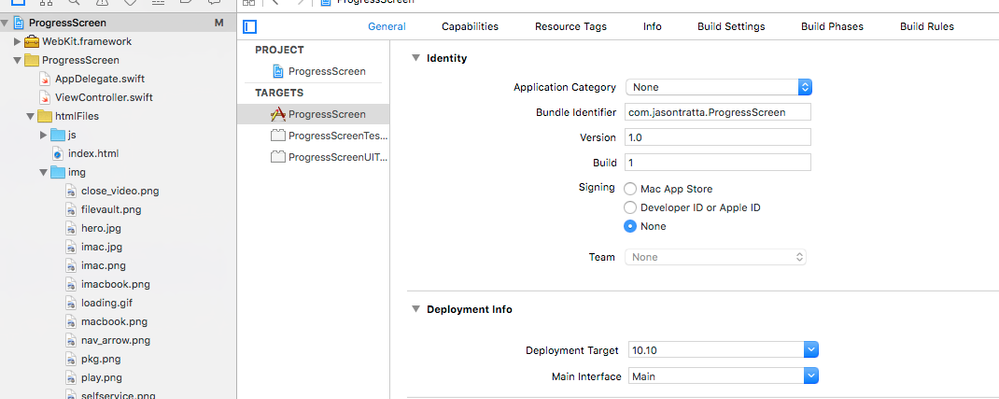Viewport: 999px width, 399px height.
Task: Open the Application Category dropdown
Action: 719,87
